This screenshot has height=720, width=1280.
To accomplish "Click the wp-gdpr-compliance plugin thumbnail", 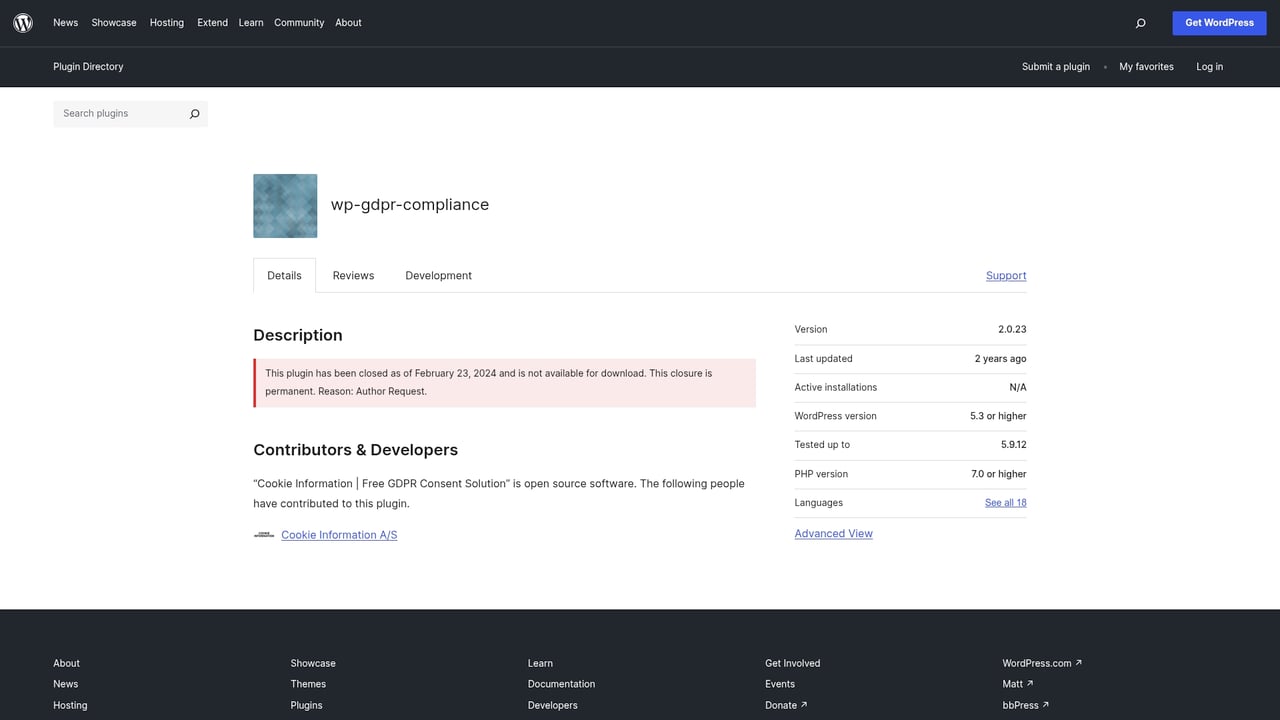I will [x=284, y=206].
